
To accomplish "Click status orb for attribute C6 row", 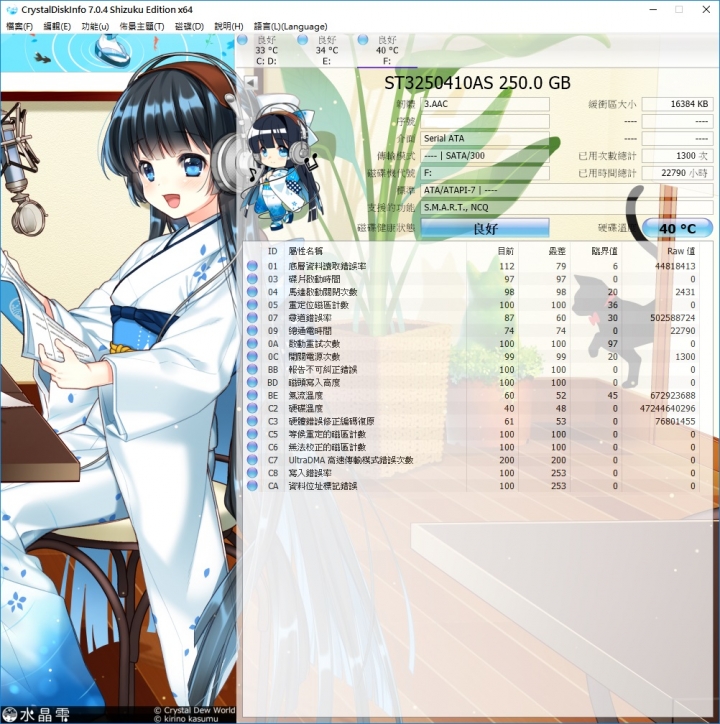I will coord(252,447).
